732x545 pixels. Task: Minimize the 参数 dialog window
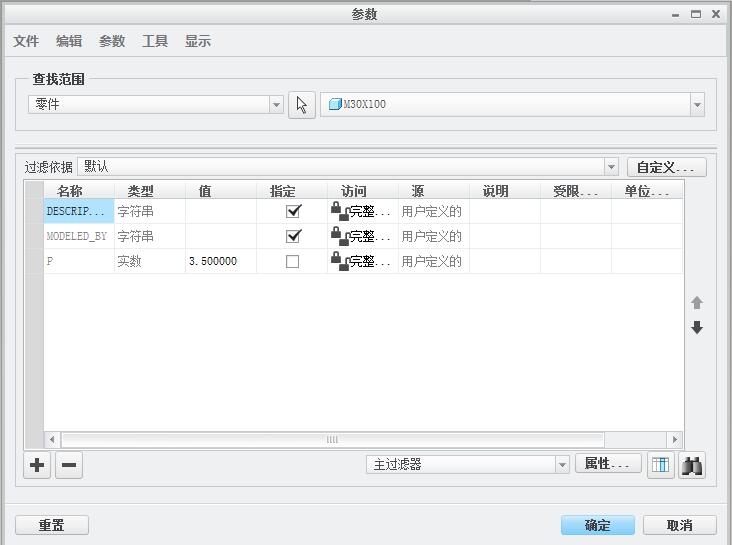pyautogui.click(x=675, y=15)
